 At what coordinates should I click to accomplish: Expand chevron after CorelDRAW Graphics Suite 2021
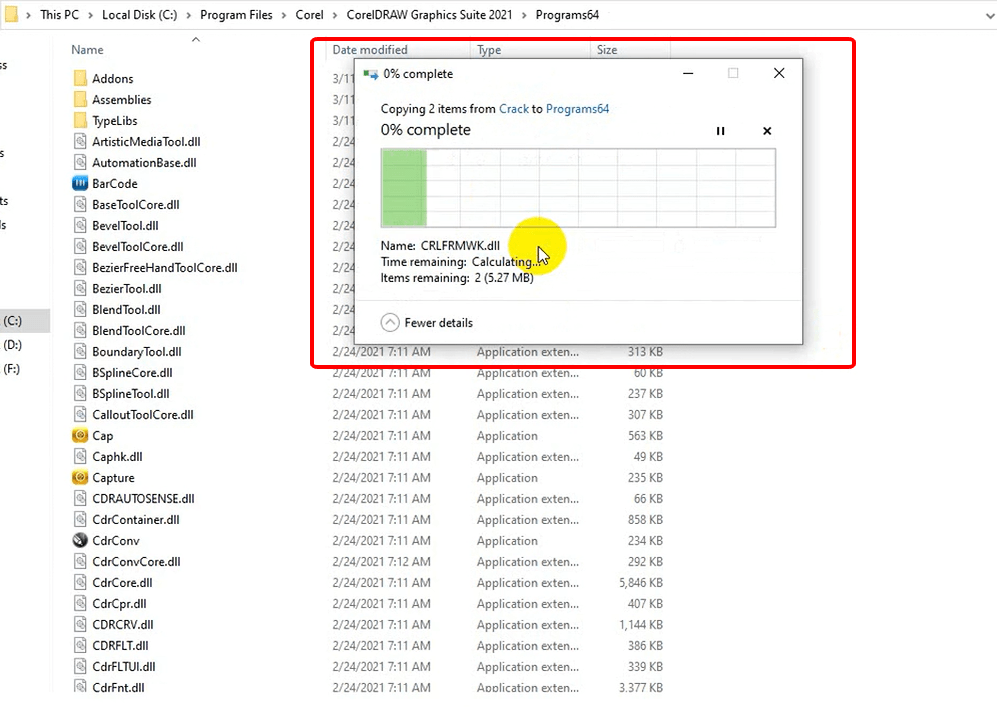(525, 15)
